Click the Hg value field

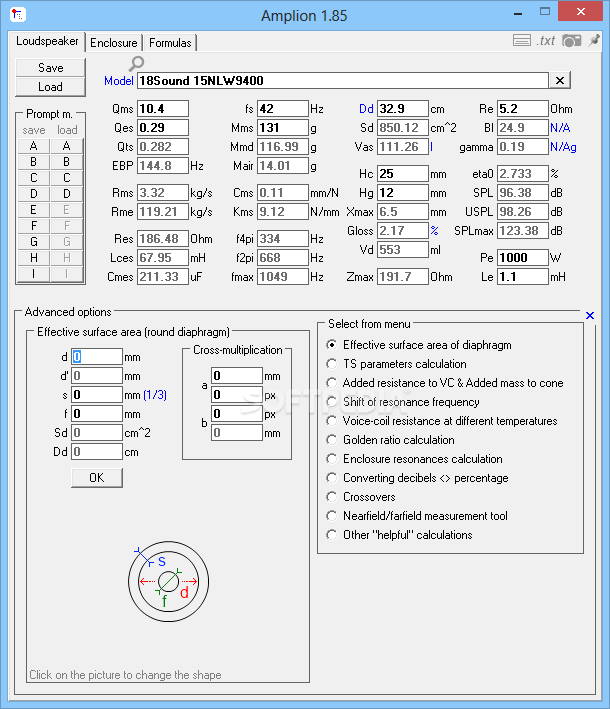tap(402, 193)
